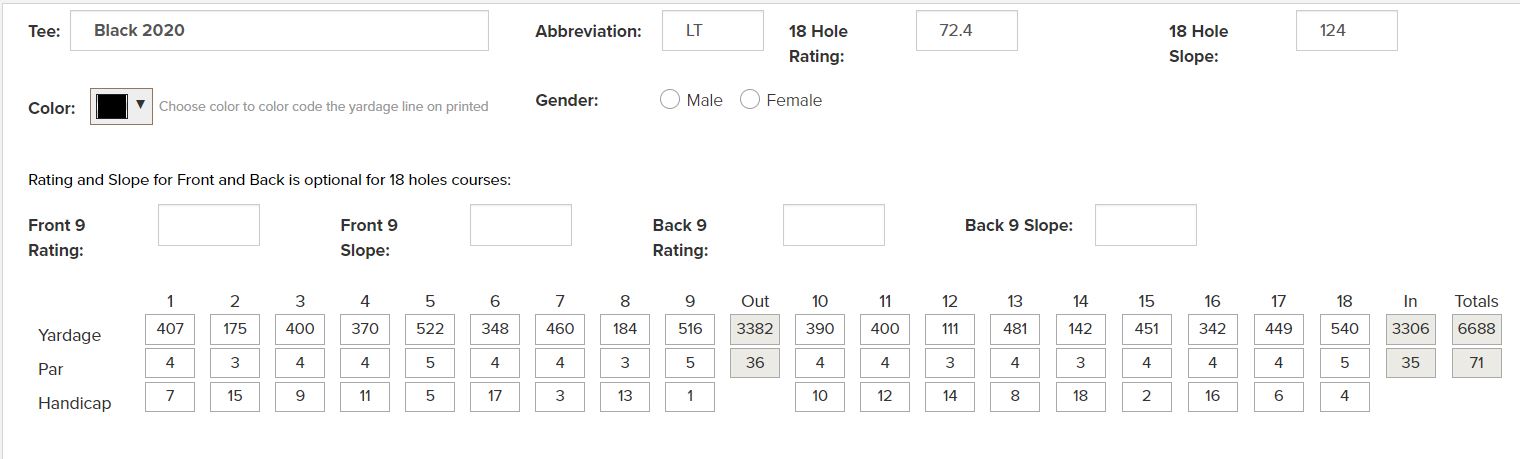Click hole 5 yardage field showing 522
Screen dimensions: 1520x459
click(x=430, y=329)
